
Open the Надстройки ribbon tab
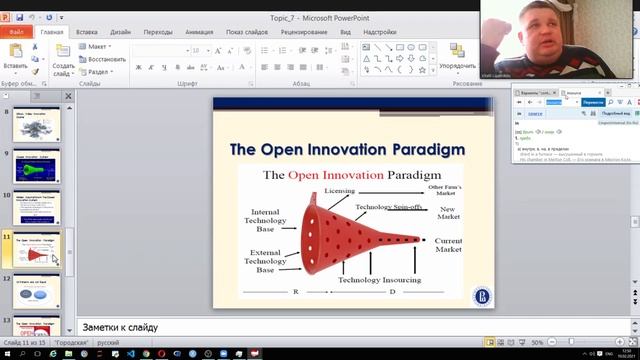(x=380, y=32)
